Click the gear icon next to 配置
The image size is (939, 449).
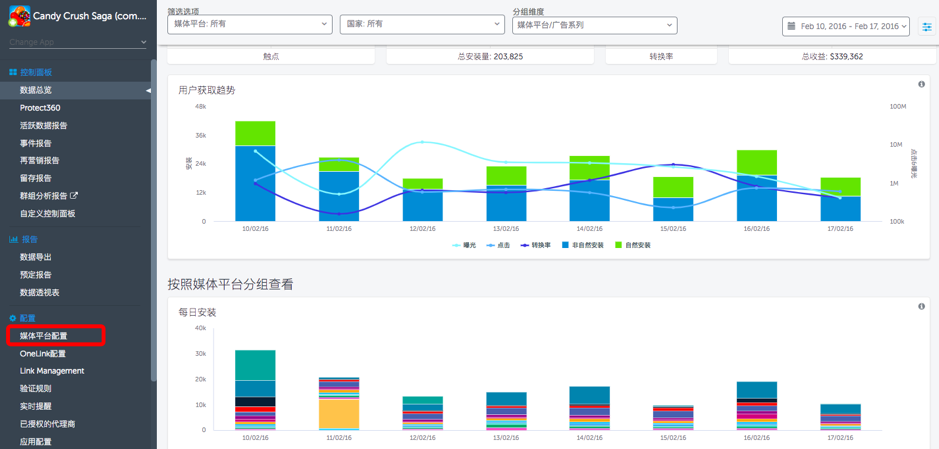point(13,318)
